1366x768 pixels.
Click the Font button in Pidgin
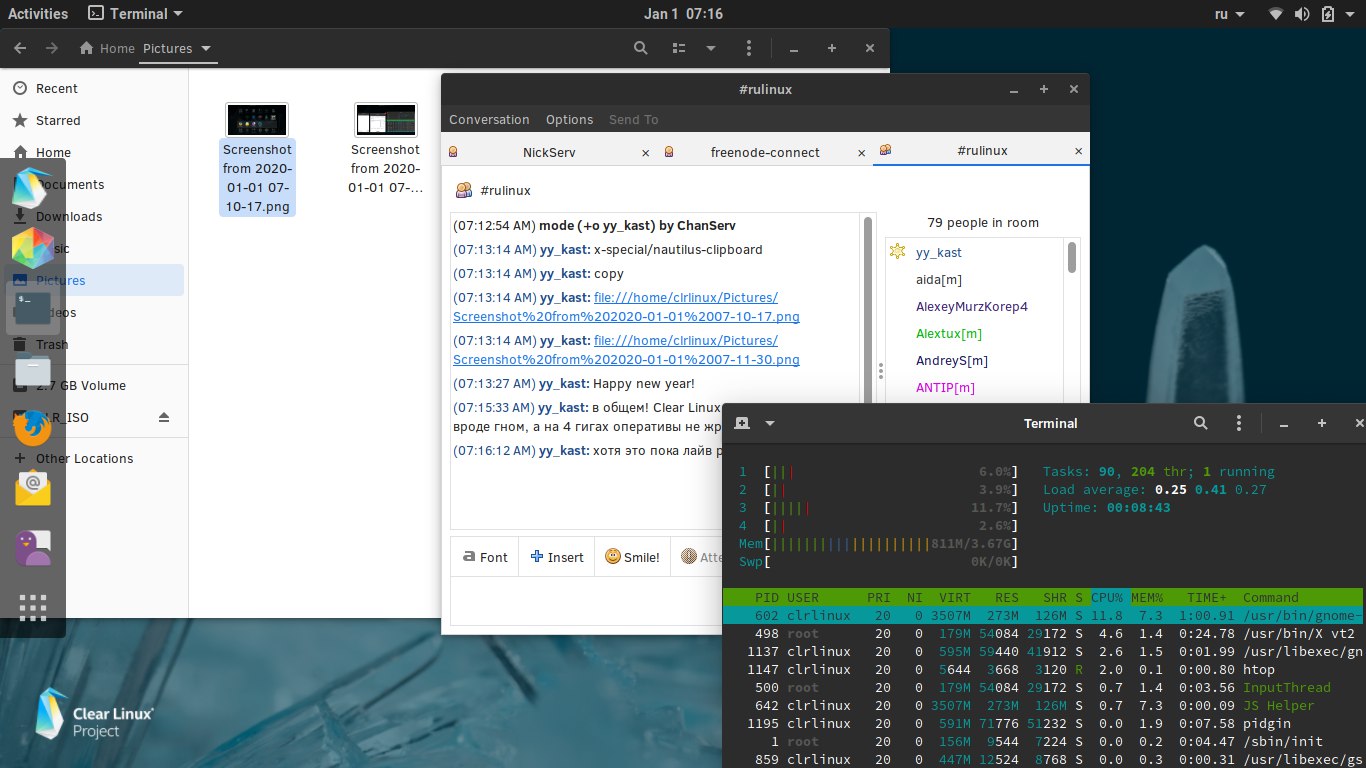click(x=484, y=557)
